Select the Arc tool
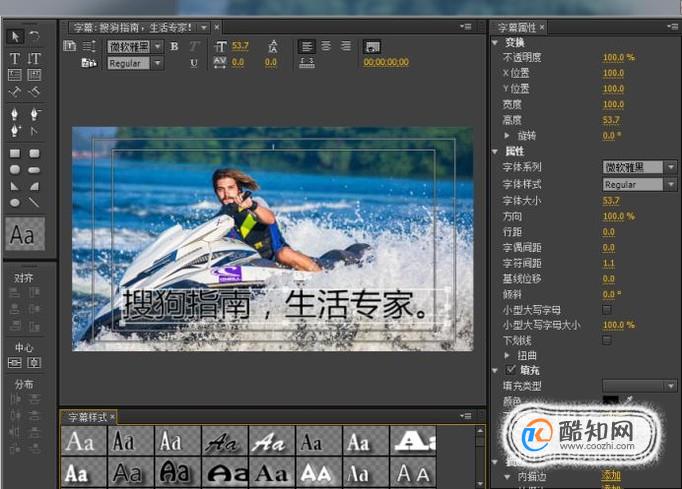This screenshot has width=682, height=489. 34,186
